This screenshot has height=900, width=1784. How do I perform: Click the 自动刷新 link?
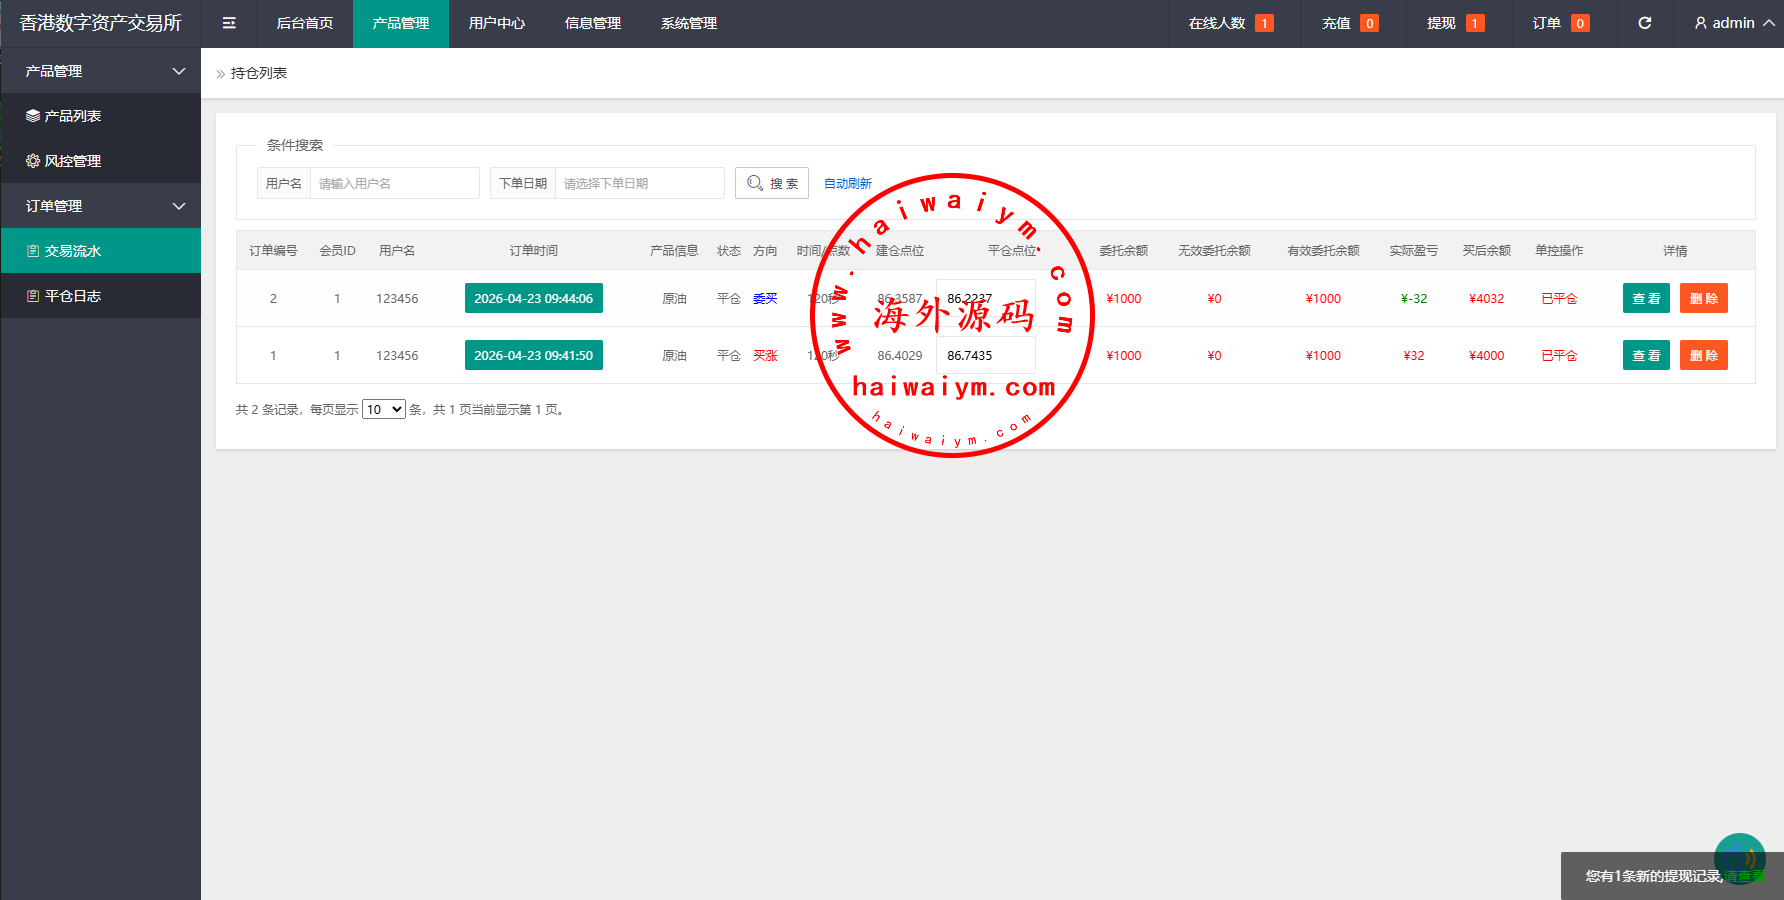click(x=847, y=184)
